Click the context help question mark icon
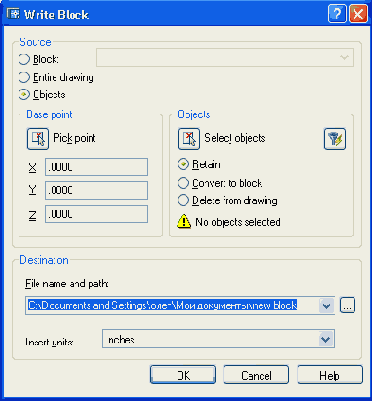 pos(337,15)
